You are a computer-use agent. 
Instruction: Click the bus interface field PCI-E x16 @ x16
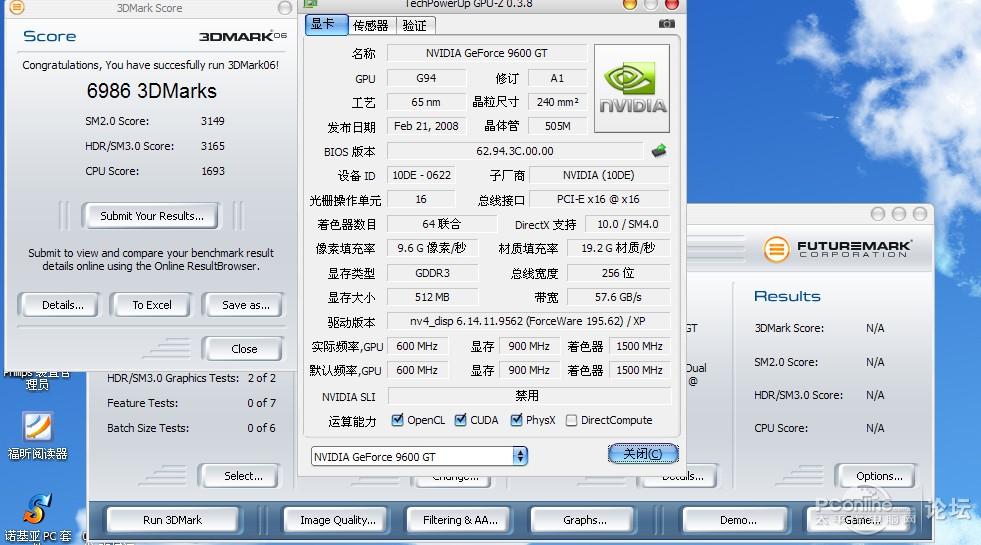click(x=599, y=199)
